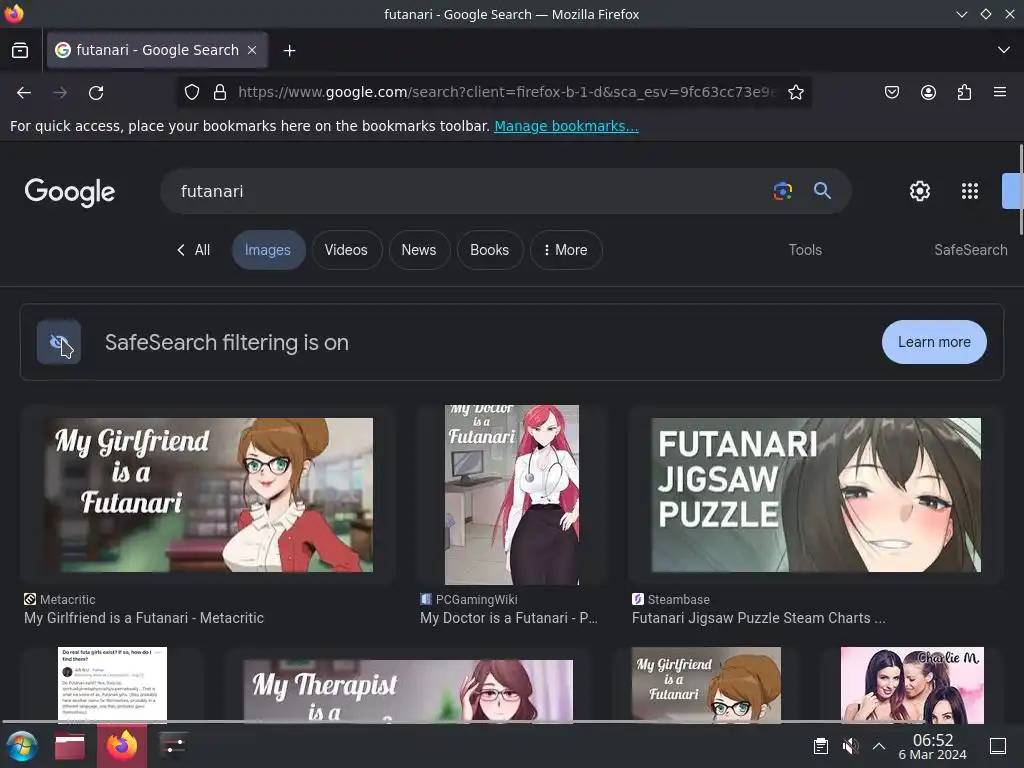Image resolution: width=1024 pixels, height=768 pixels.
Task: Open the Q&A text screenshot thumbnail
Action: tap(112, 685)
